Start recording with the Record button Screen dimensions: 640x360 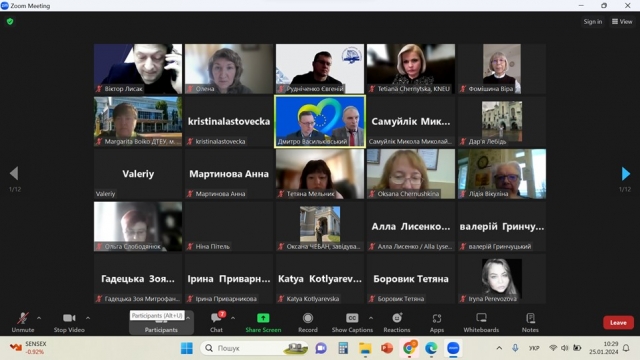pyautogui.click(x=308, y=322)
